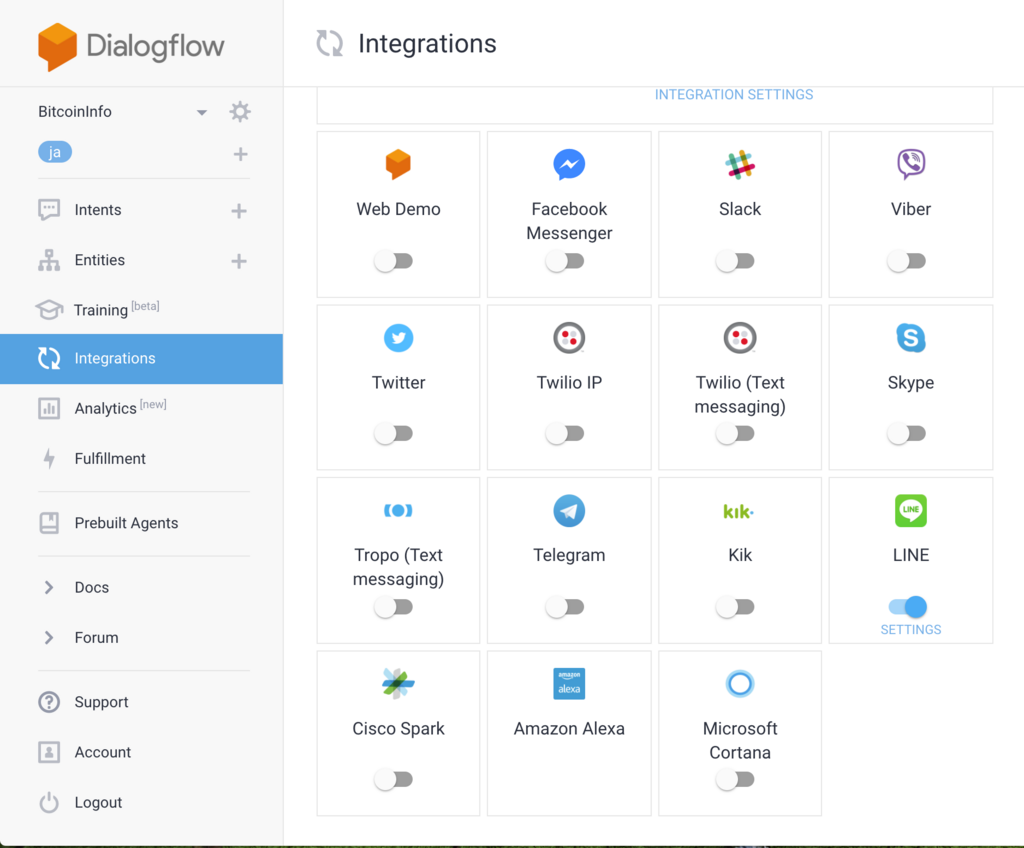Viewport: 1024px width, 848px height.
Task: Click the Integrations page title
Action: tap(427, 44)
